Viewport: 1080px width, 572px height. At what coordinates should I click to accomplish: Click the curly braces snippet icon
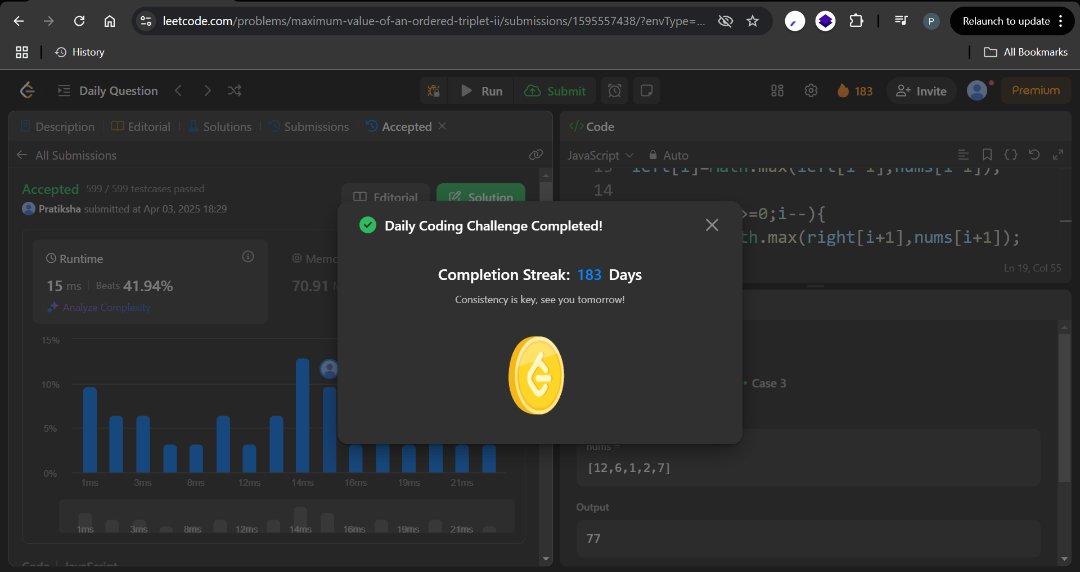coord(1010,155)
